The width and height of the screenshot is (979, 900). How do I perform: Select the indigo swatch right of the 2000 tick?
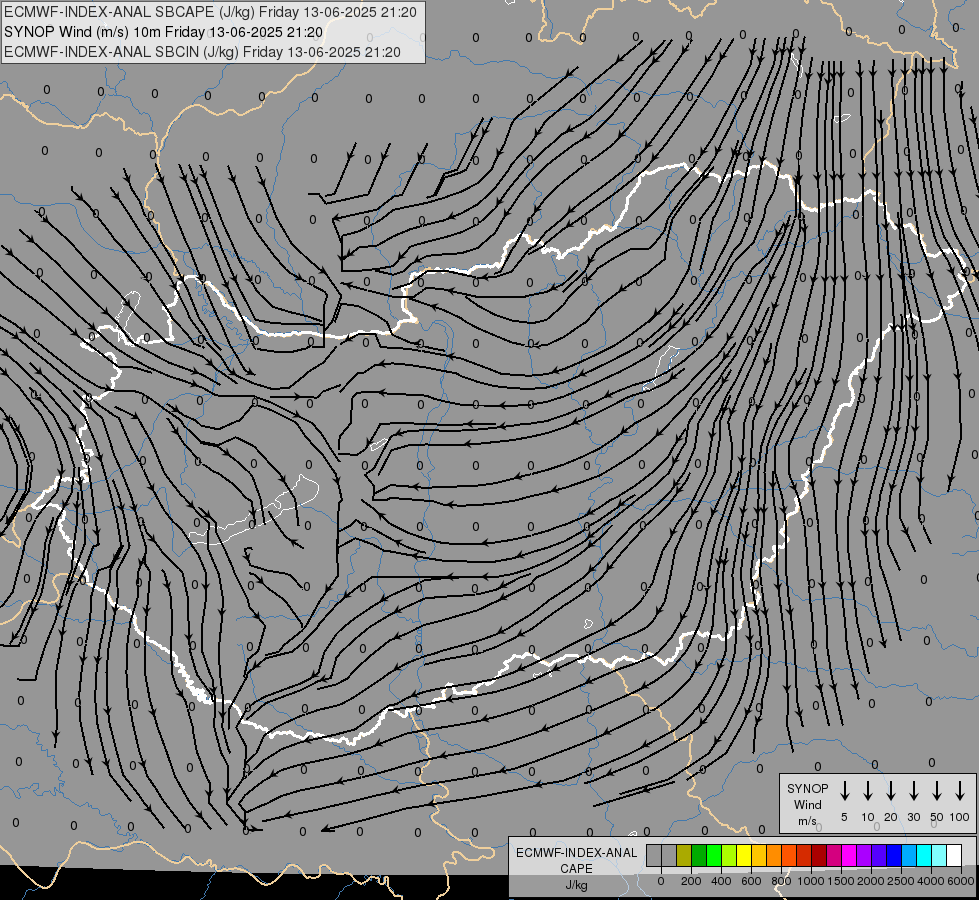(879, 855)
